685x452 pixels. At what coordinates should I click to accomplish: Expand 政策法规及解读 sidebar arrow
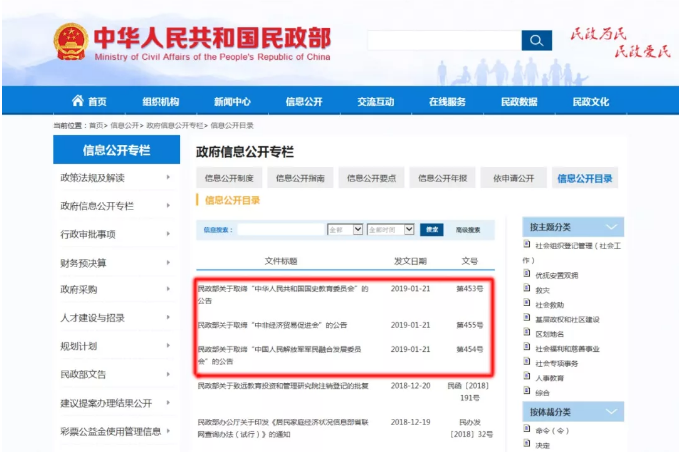point(168,177)
